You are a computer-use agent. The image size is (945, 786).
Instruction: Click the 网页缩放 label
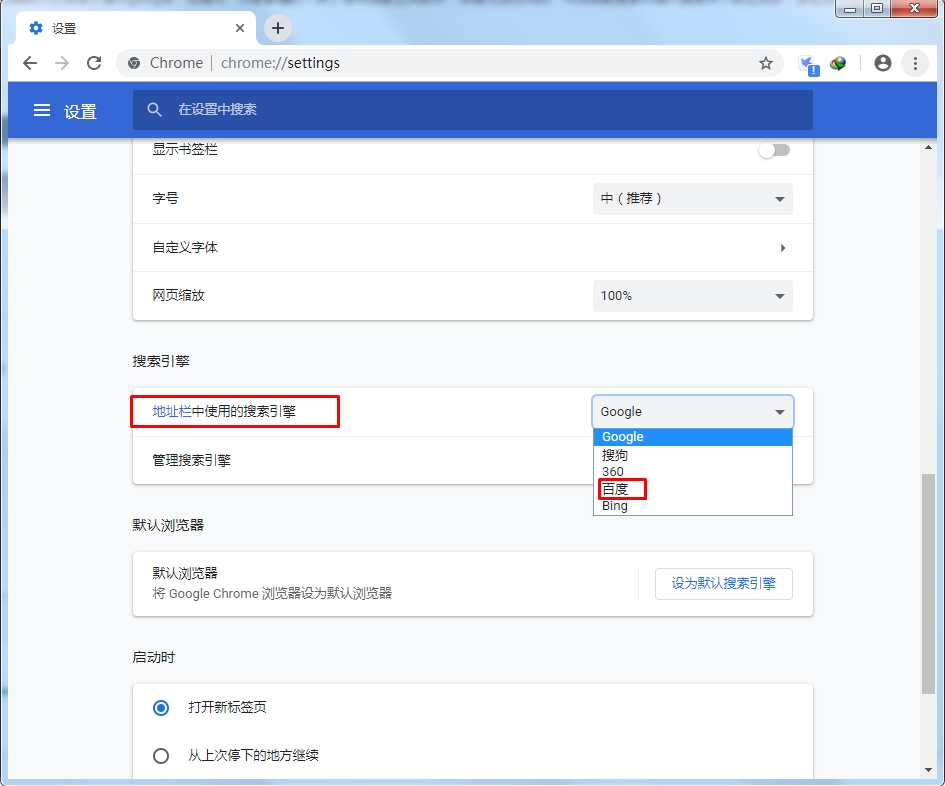[178, 295]
